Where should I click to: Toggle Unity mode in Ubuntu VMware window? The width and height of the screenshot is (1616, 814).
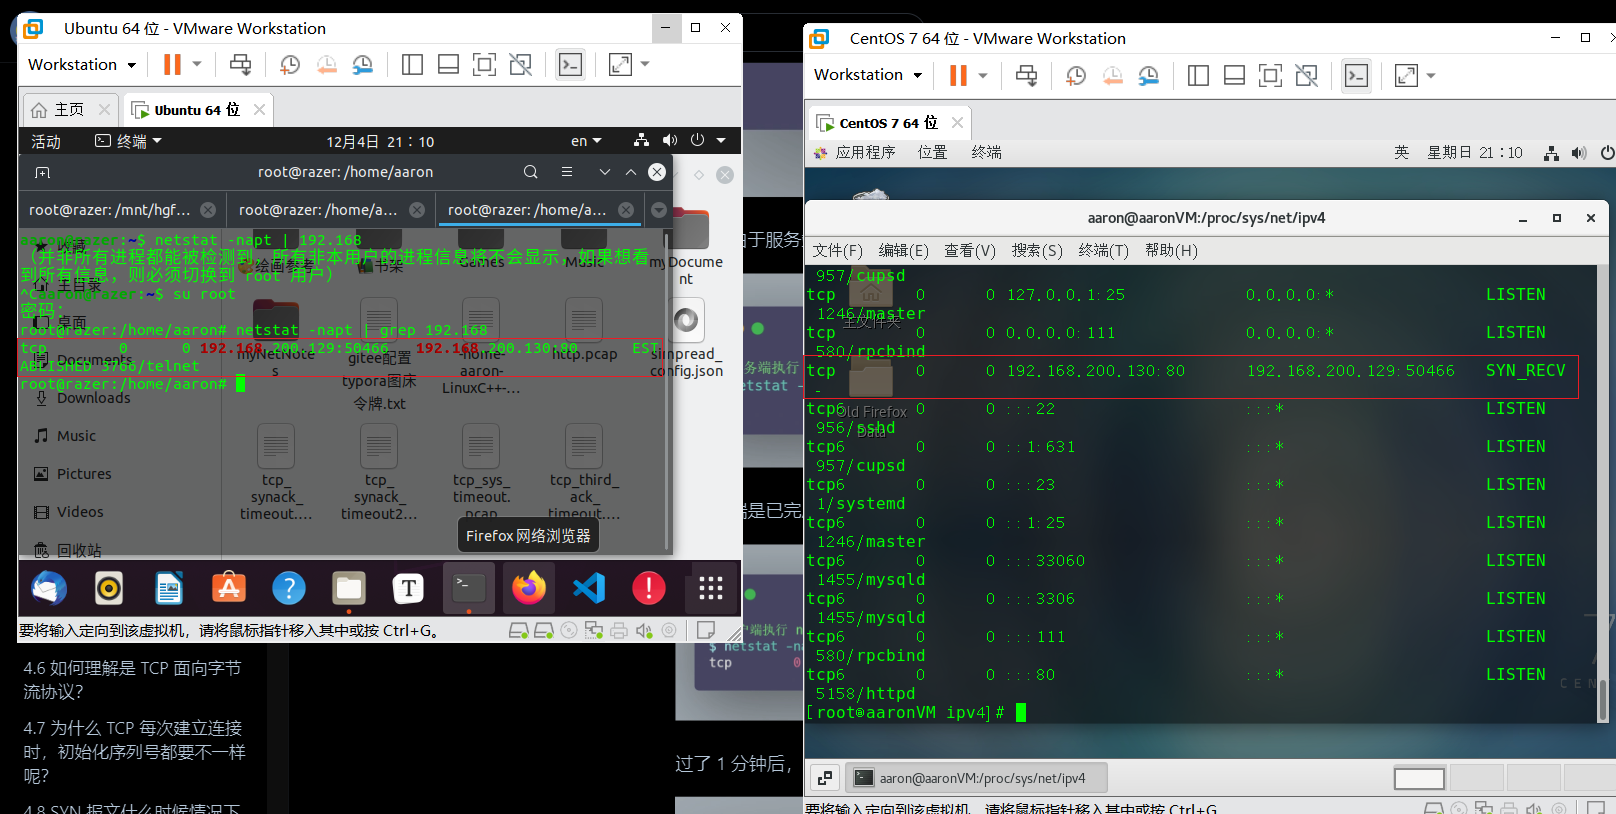[520, 65]
